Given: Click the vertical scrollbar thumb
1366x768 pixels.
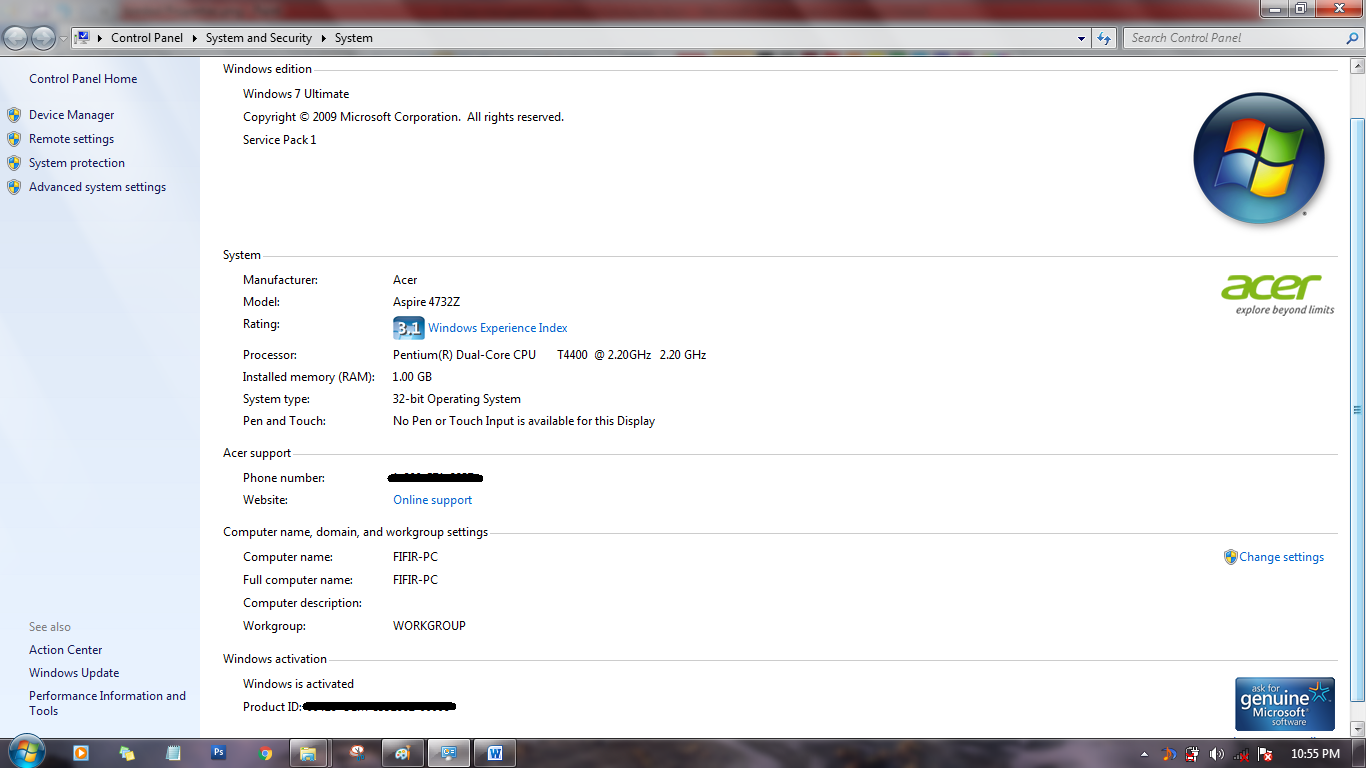Looking at the screenshot, I should point(1357,409).
